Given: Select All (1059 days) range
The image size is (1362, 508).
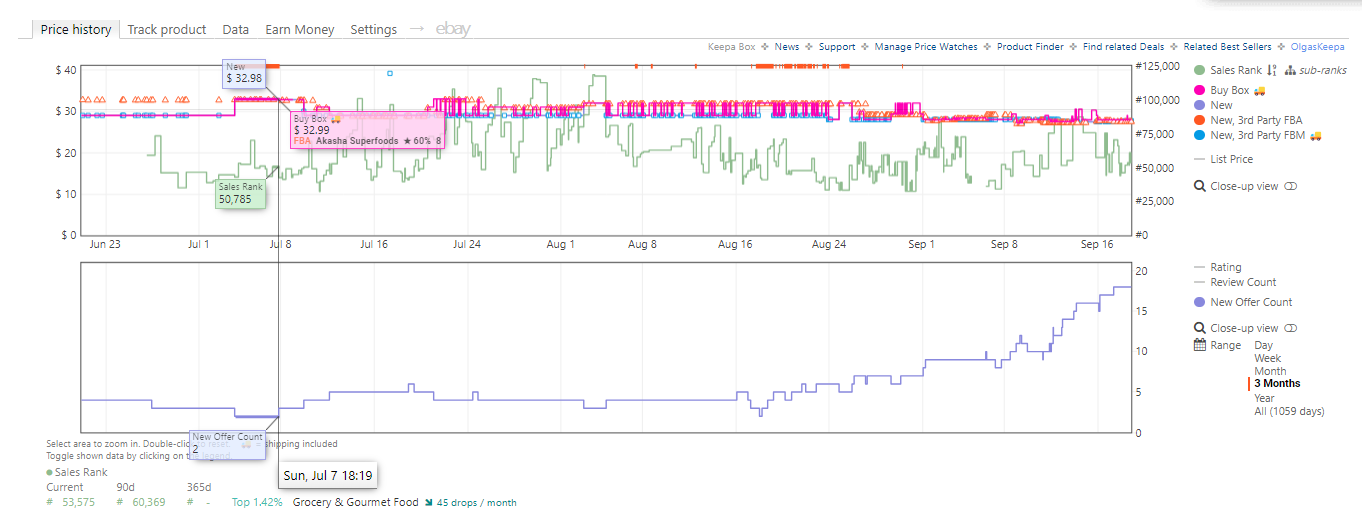Looking at the screenshot, I should pyautogui.click(x=1289, y=411).
